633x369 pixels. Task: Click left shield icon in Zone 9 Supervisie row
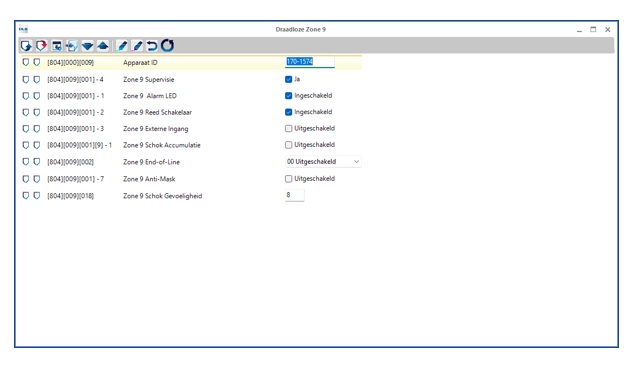[25, 80]
